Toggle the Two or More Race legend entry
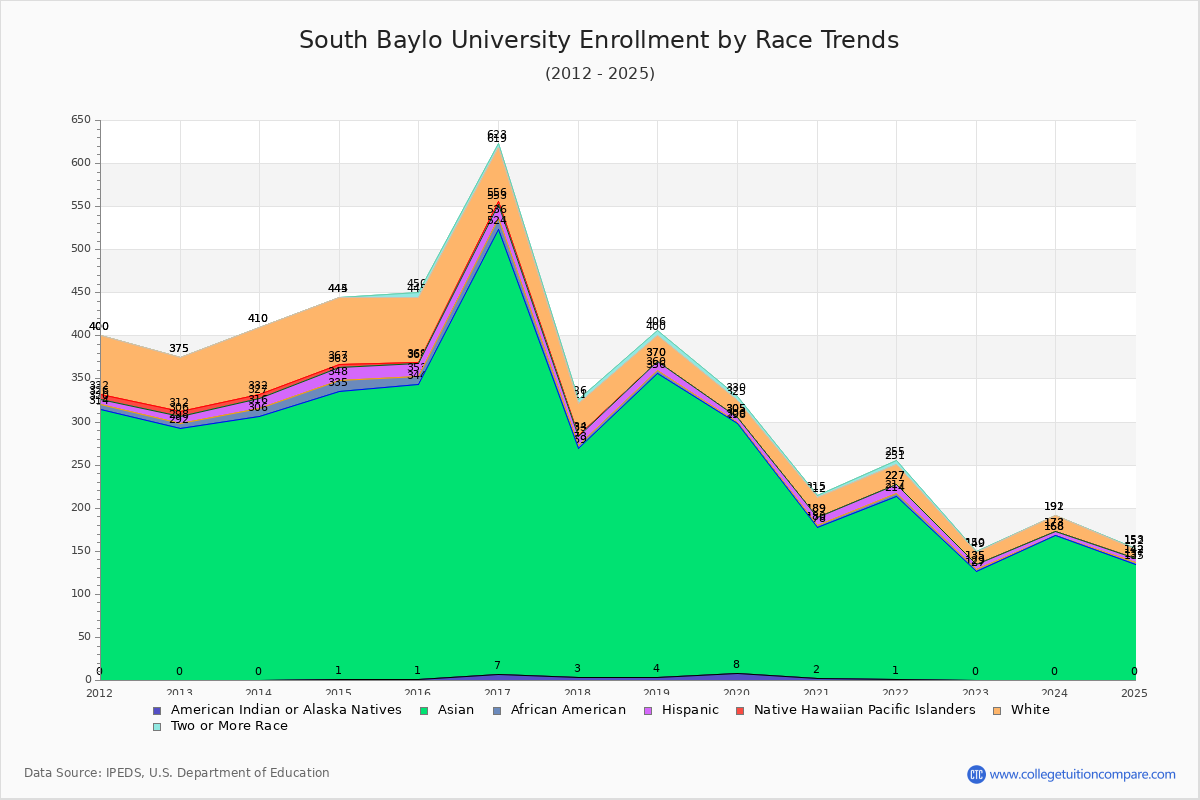The image size is (1200, 800). click(219, 726)
